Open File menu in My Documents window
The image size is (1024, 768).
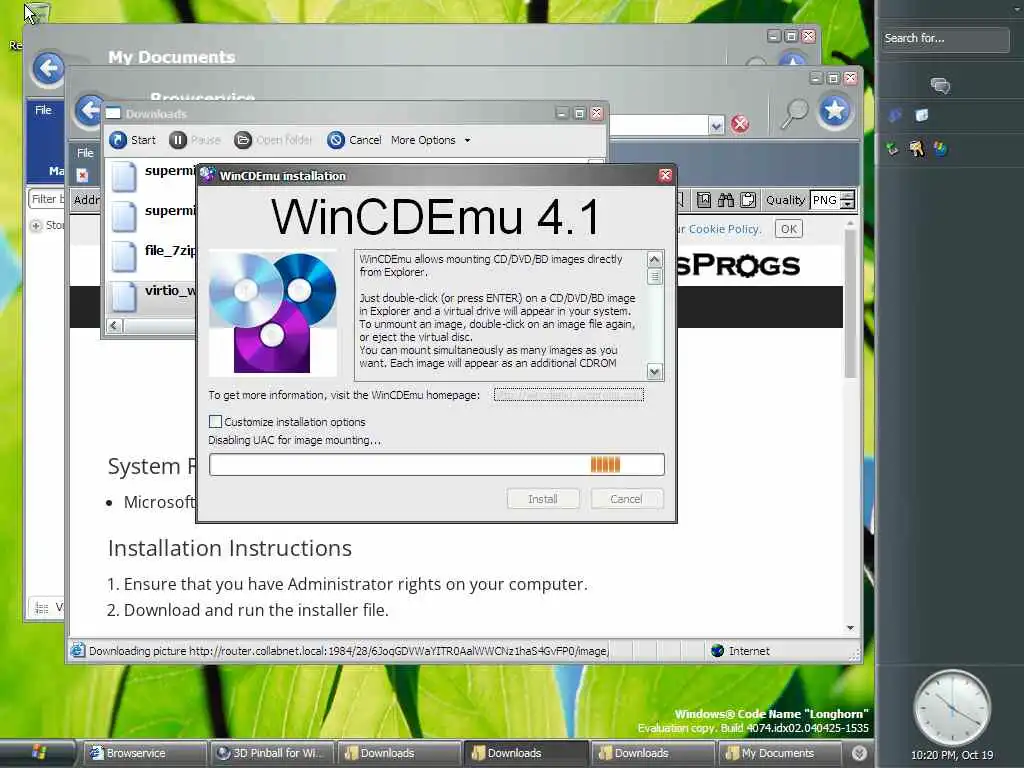[x=43, y=110]
